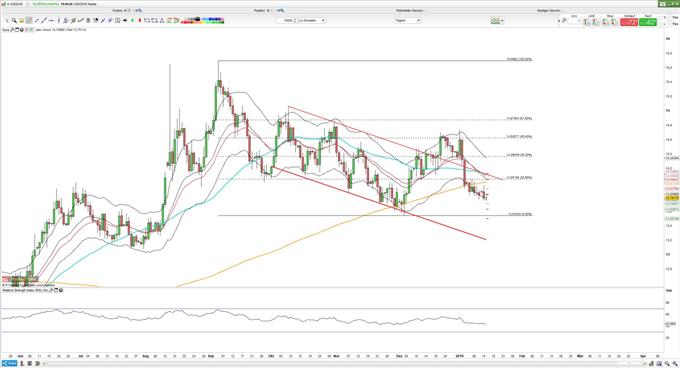This screenshot has height=368, width=680.
Task: Select the horizontal line drawing tool
Action: (x=51, y=20)
